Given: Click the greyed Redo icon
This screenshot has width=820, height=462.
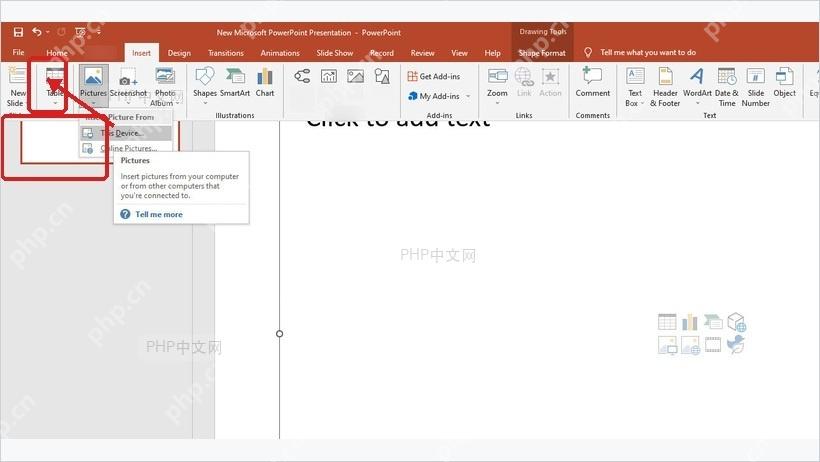Looking at the screenshot, I should (x=61, y=32).
